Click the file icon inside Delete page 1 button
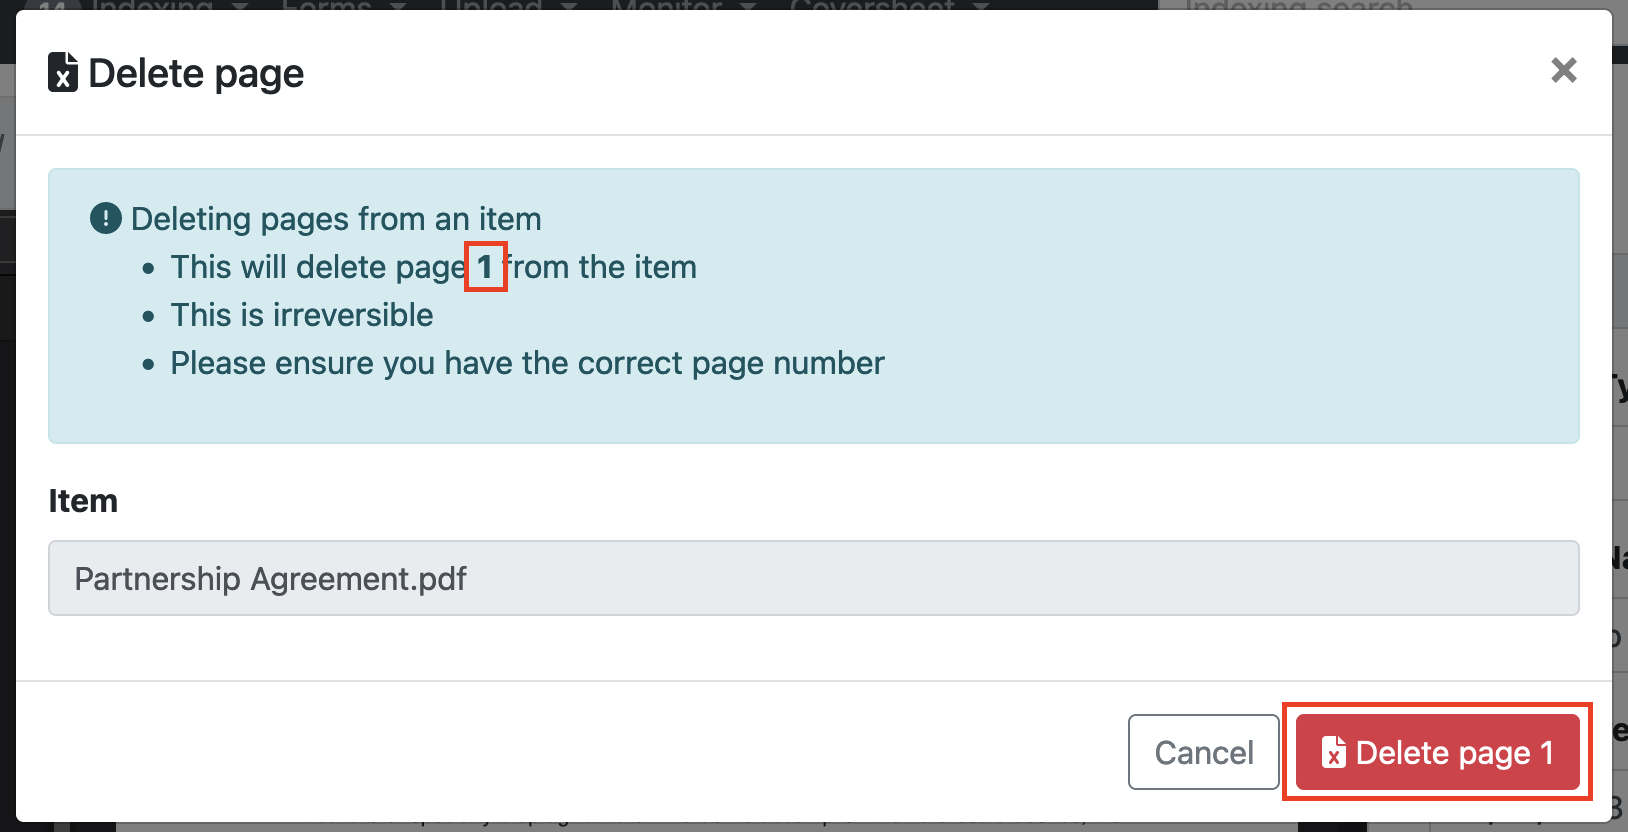This screenshot has height=832, width=1628. 1333,752
